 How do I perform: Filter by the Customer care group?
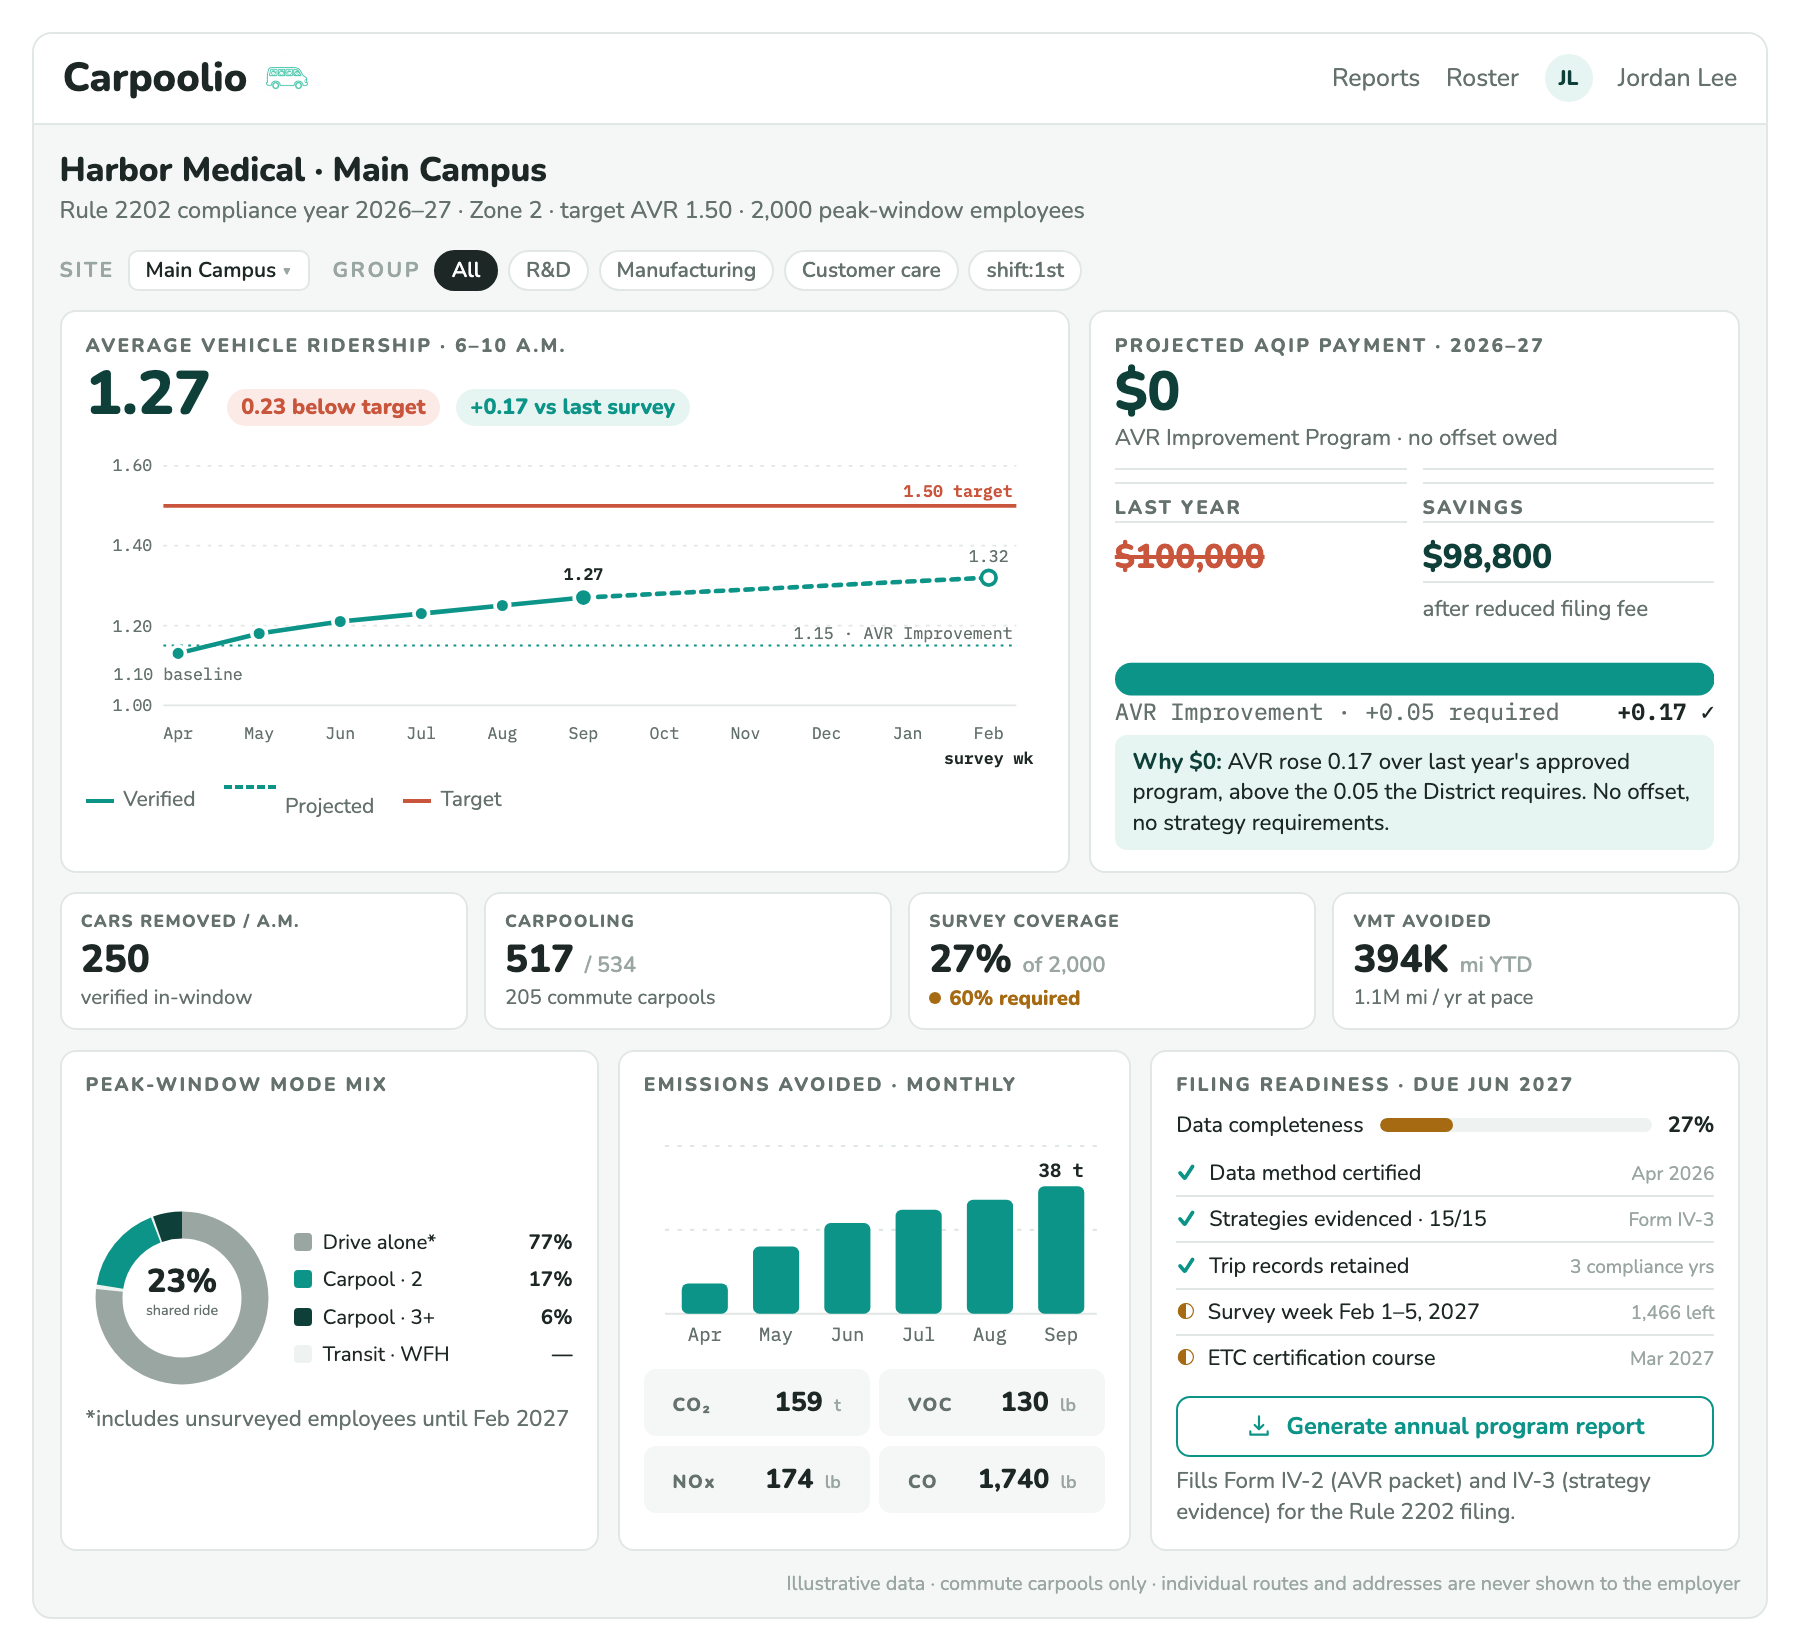pos(871,270)
